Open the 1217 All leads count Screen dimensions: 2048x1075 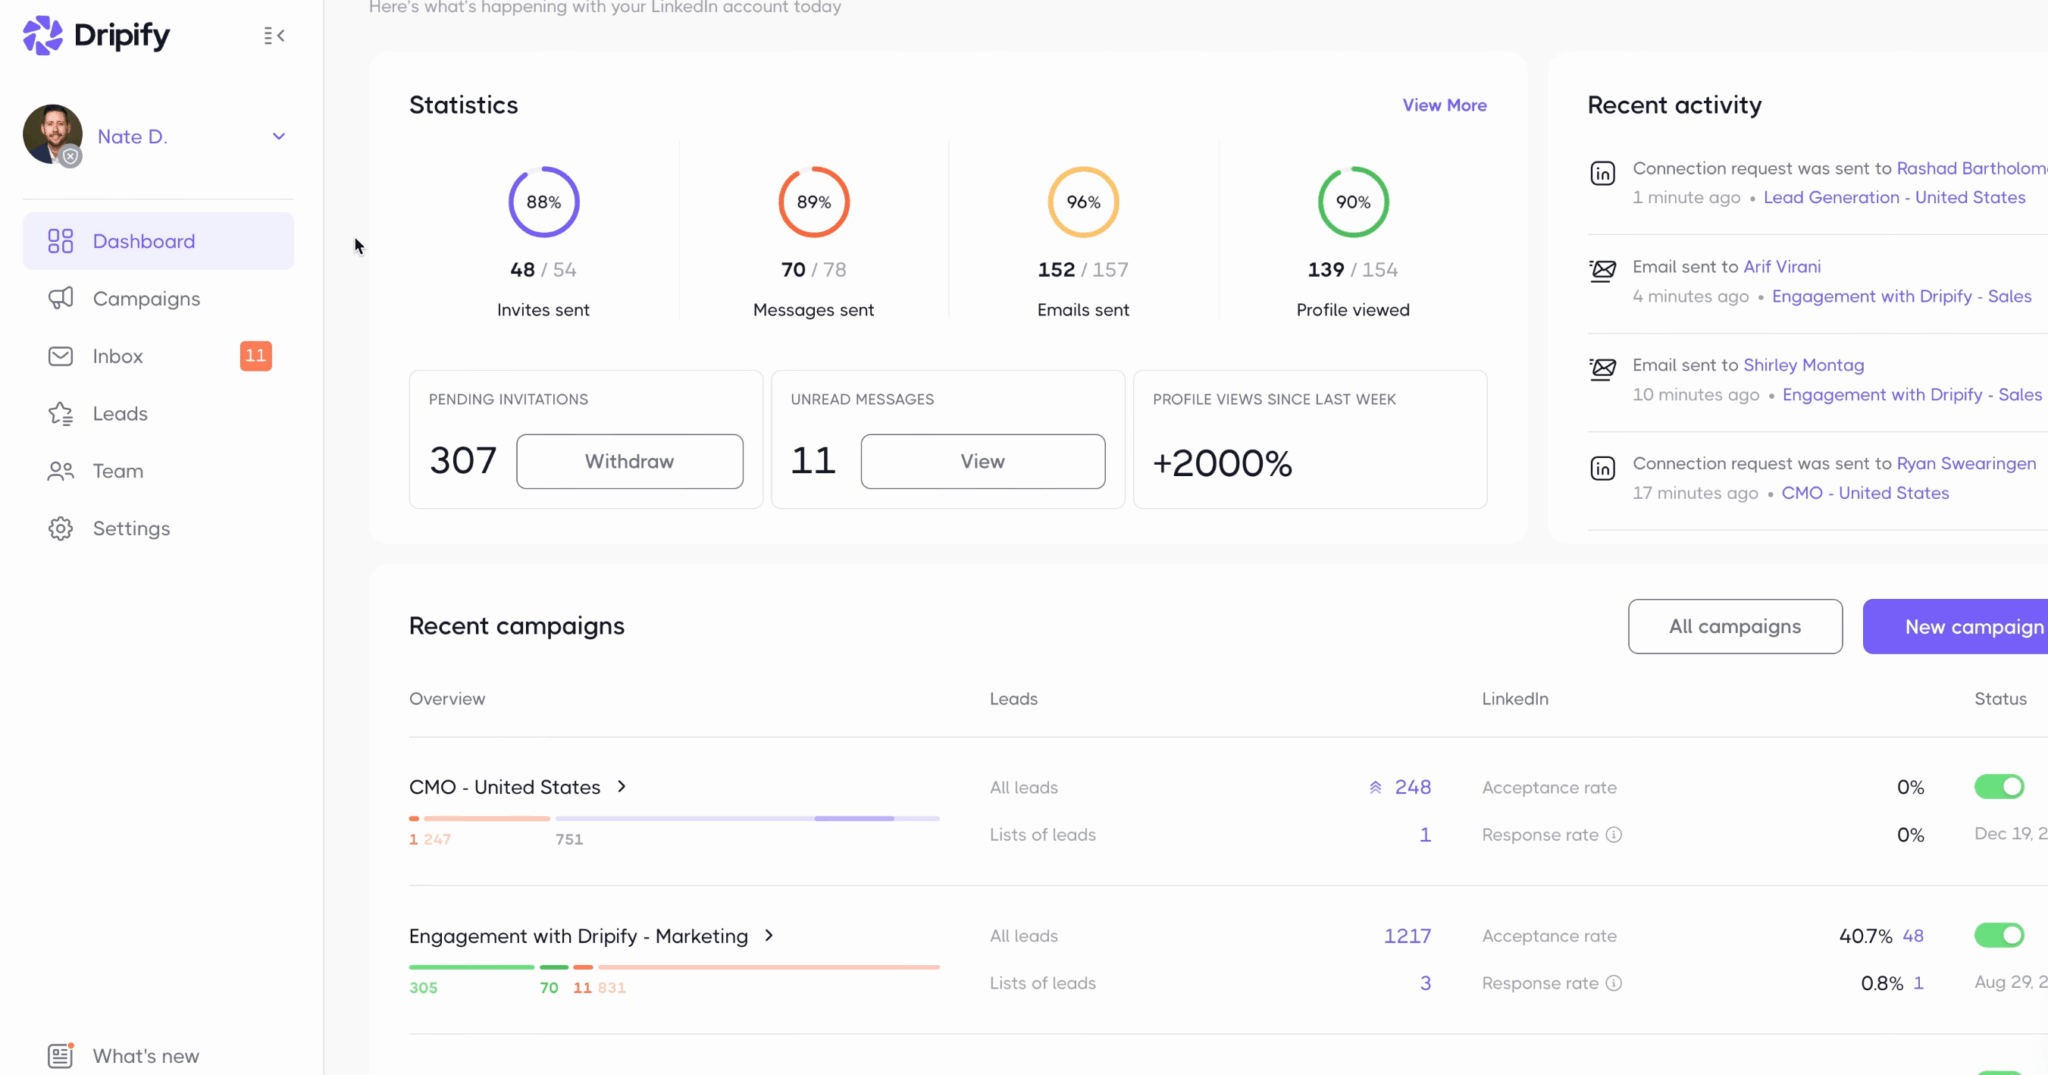1407,936
